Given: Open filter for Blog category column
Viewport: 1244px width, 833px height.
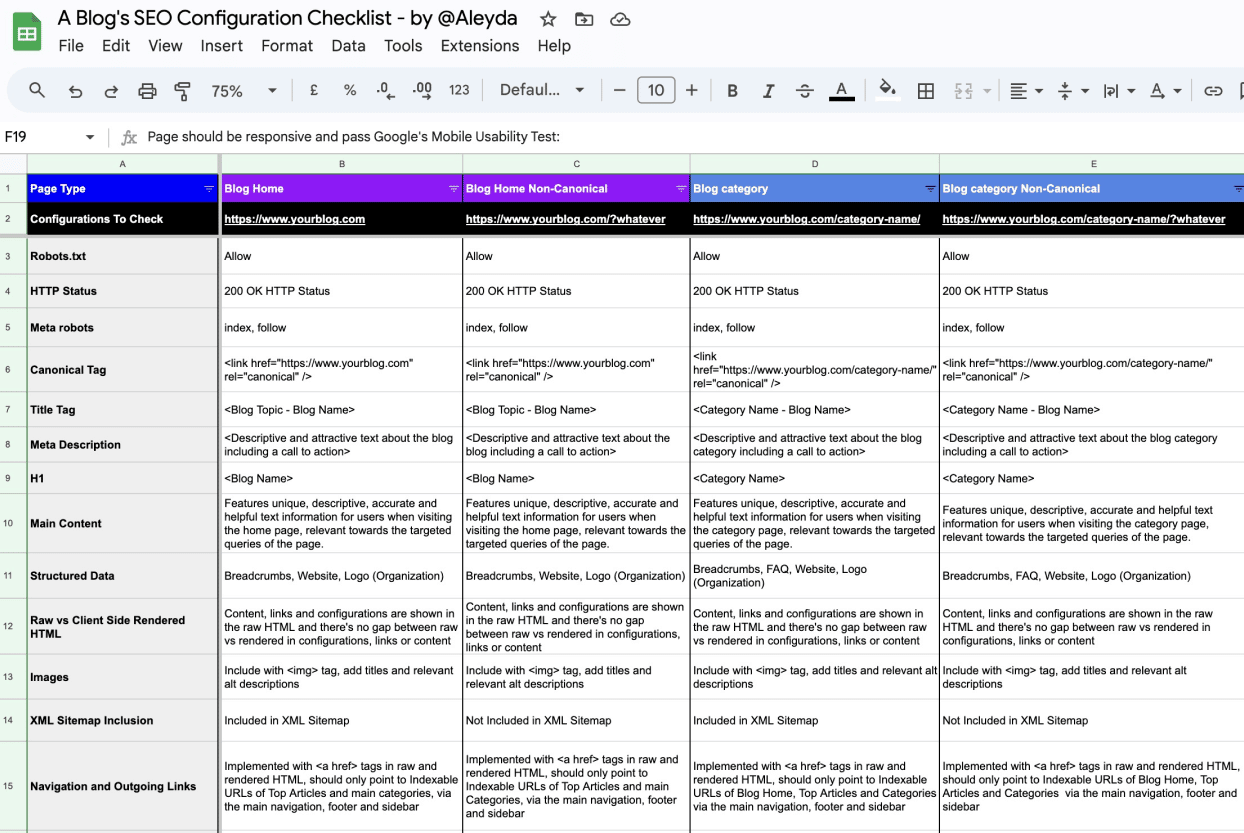Looking at the screenshot, I should click(930, 189).
